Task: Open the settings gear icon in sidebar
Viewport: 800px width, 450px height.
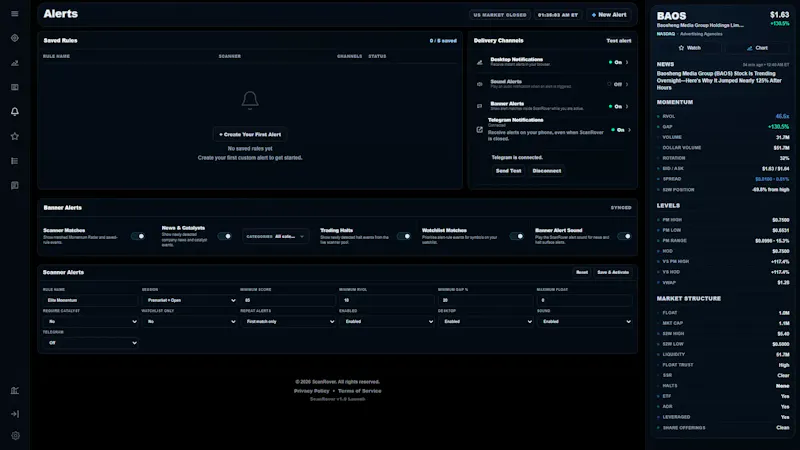Action: (15, 435)
